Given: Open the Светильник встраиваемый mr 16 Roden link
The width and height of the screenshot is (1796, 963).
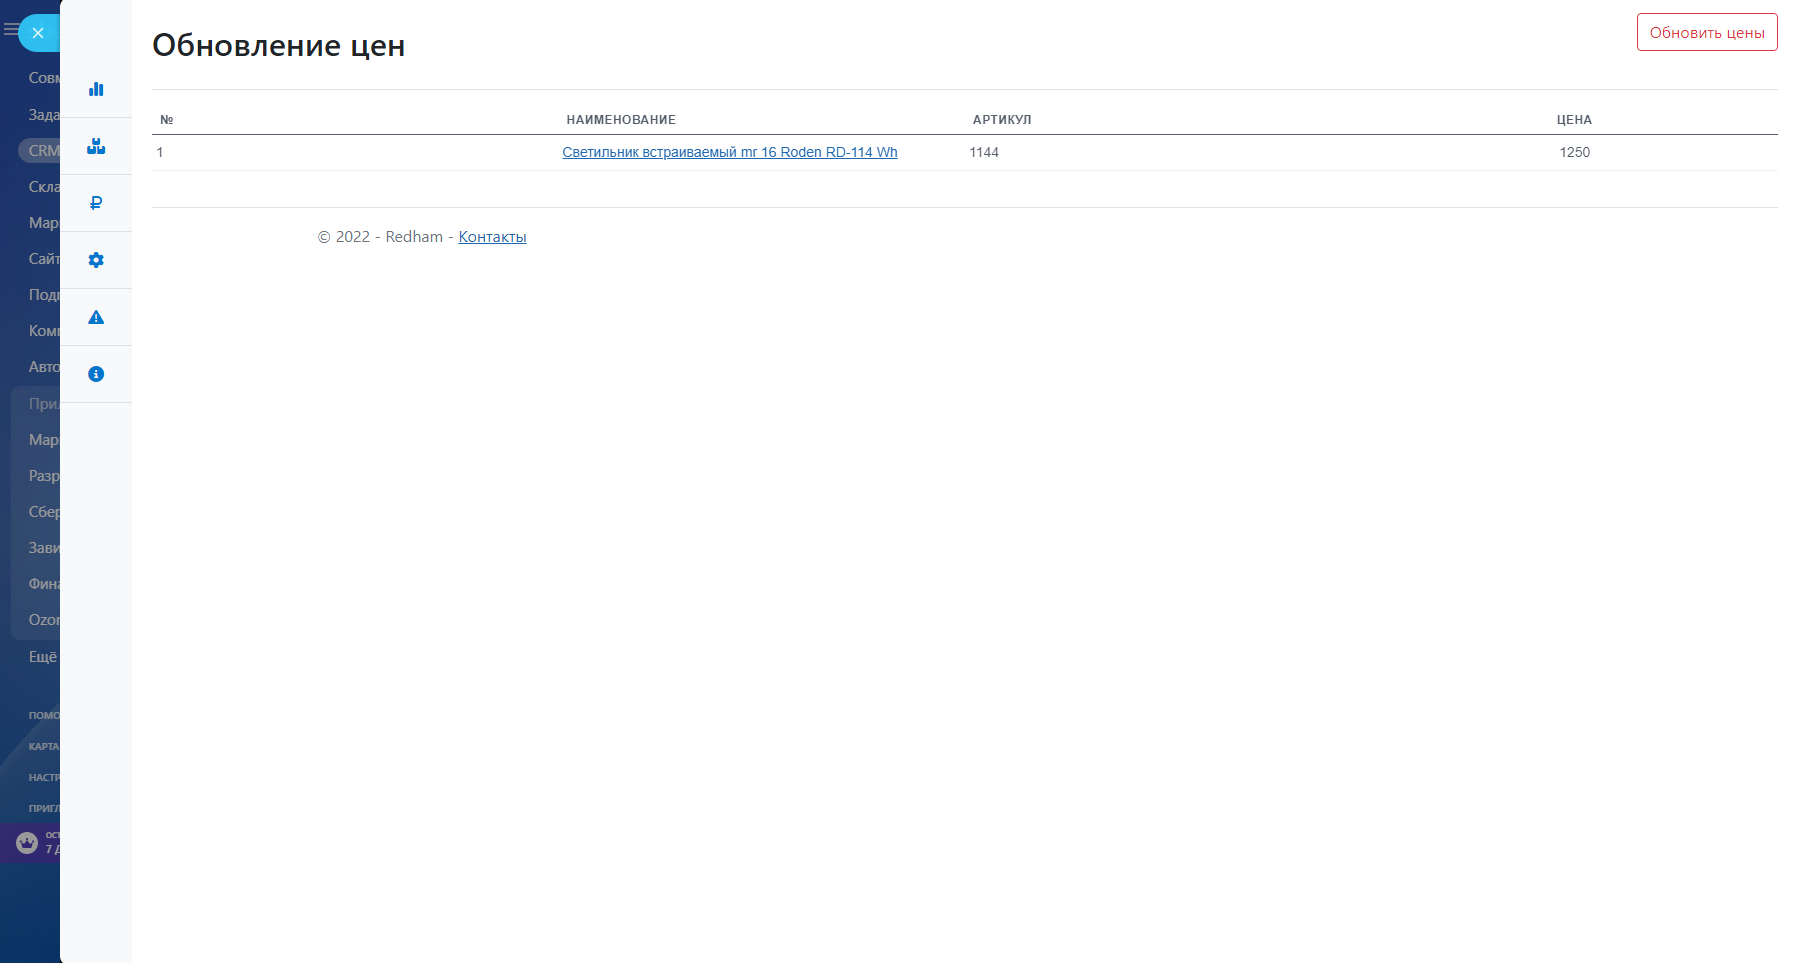Looking at the screenshot, I should [730, 152].
